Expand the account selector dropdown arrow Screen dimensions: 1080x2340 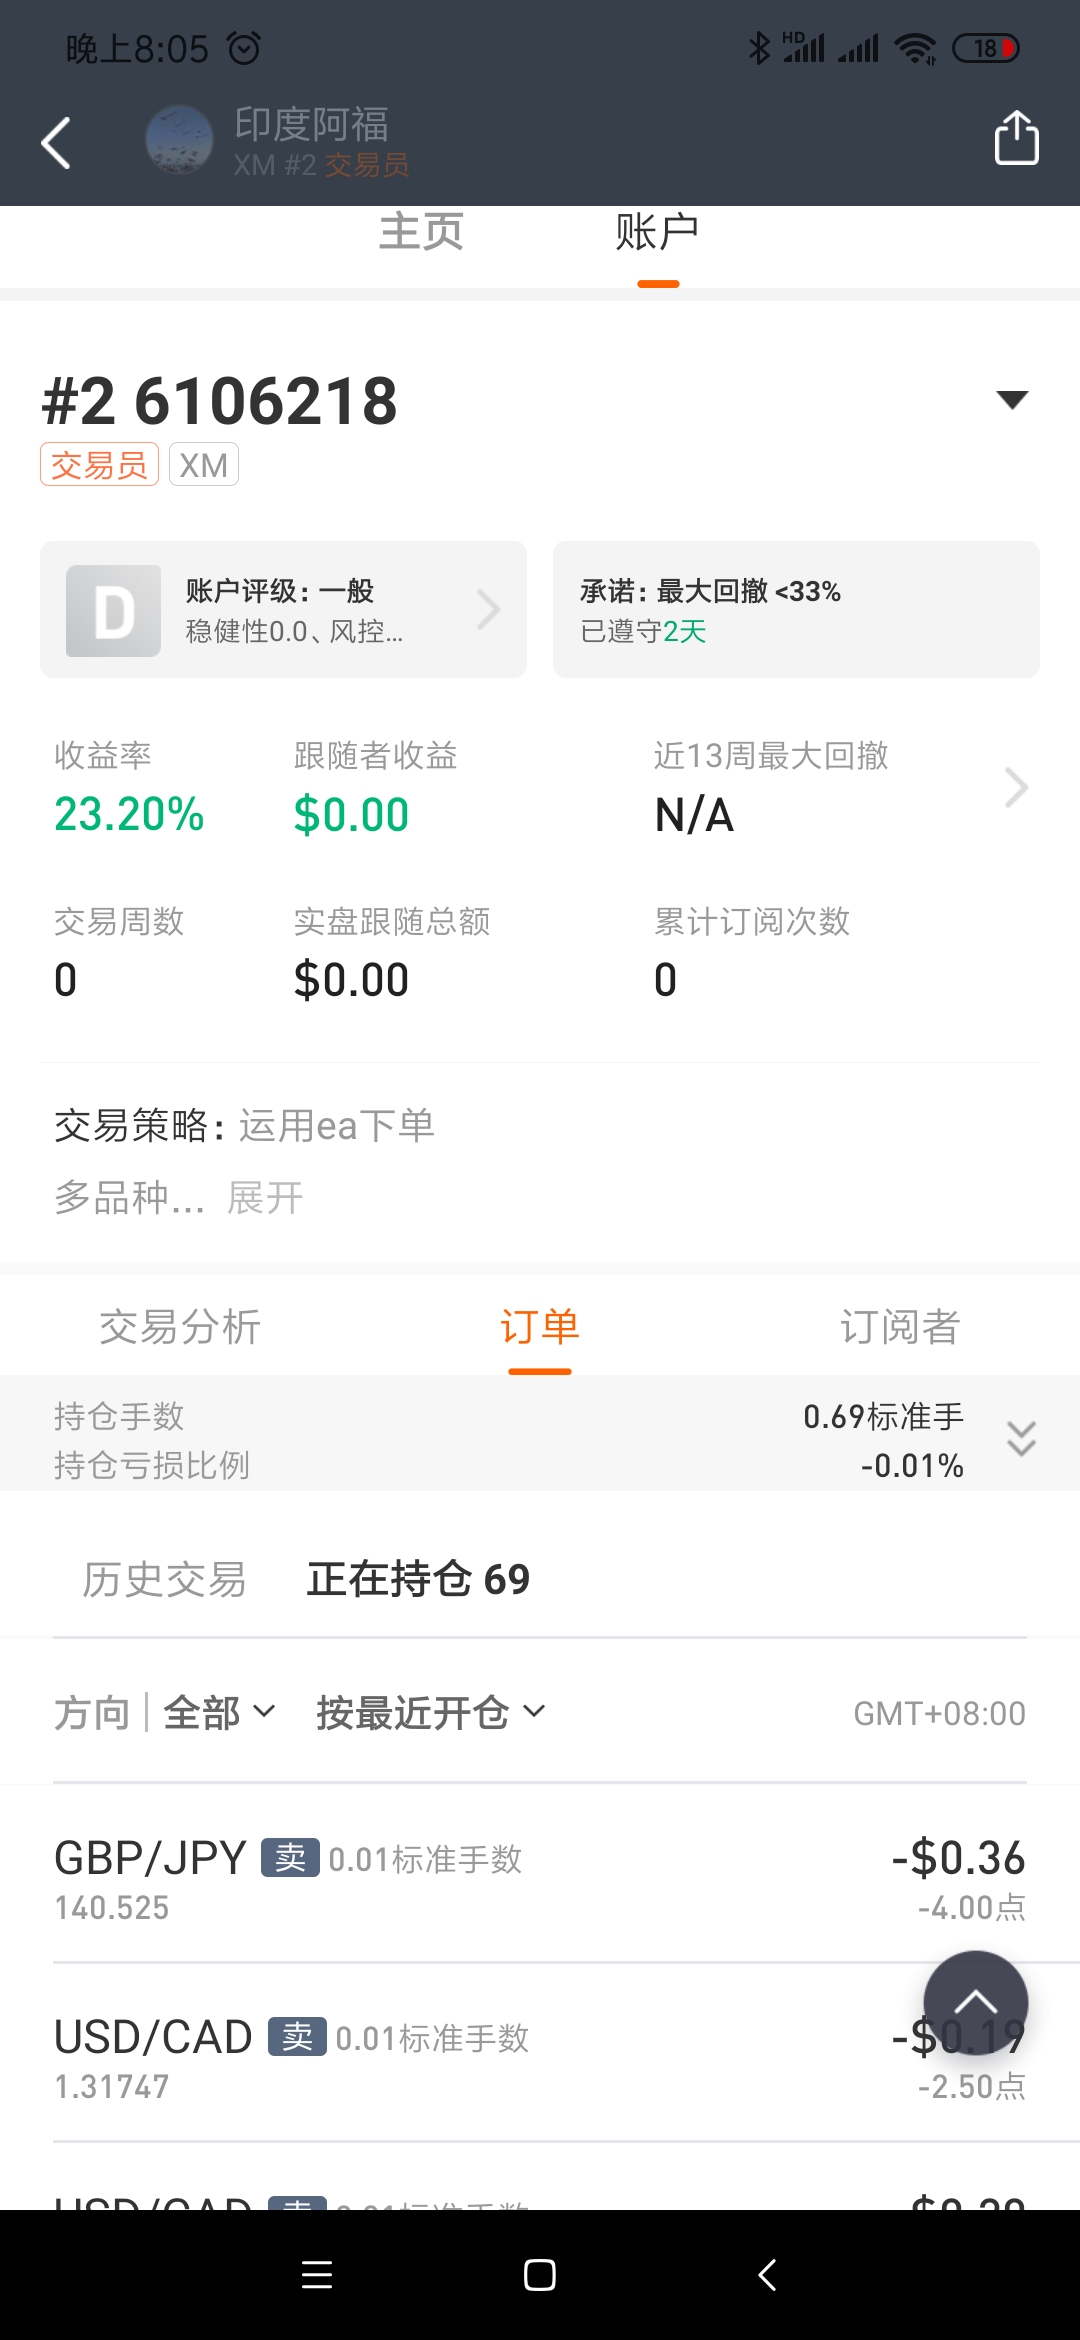1012,400
